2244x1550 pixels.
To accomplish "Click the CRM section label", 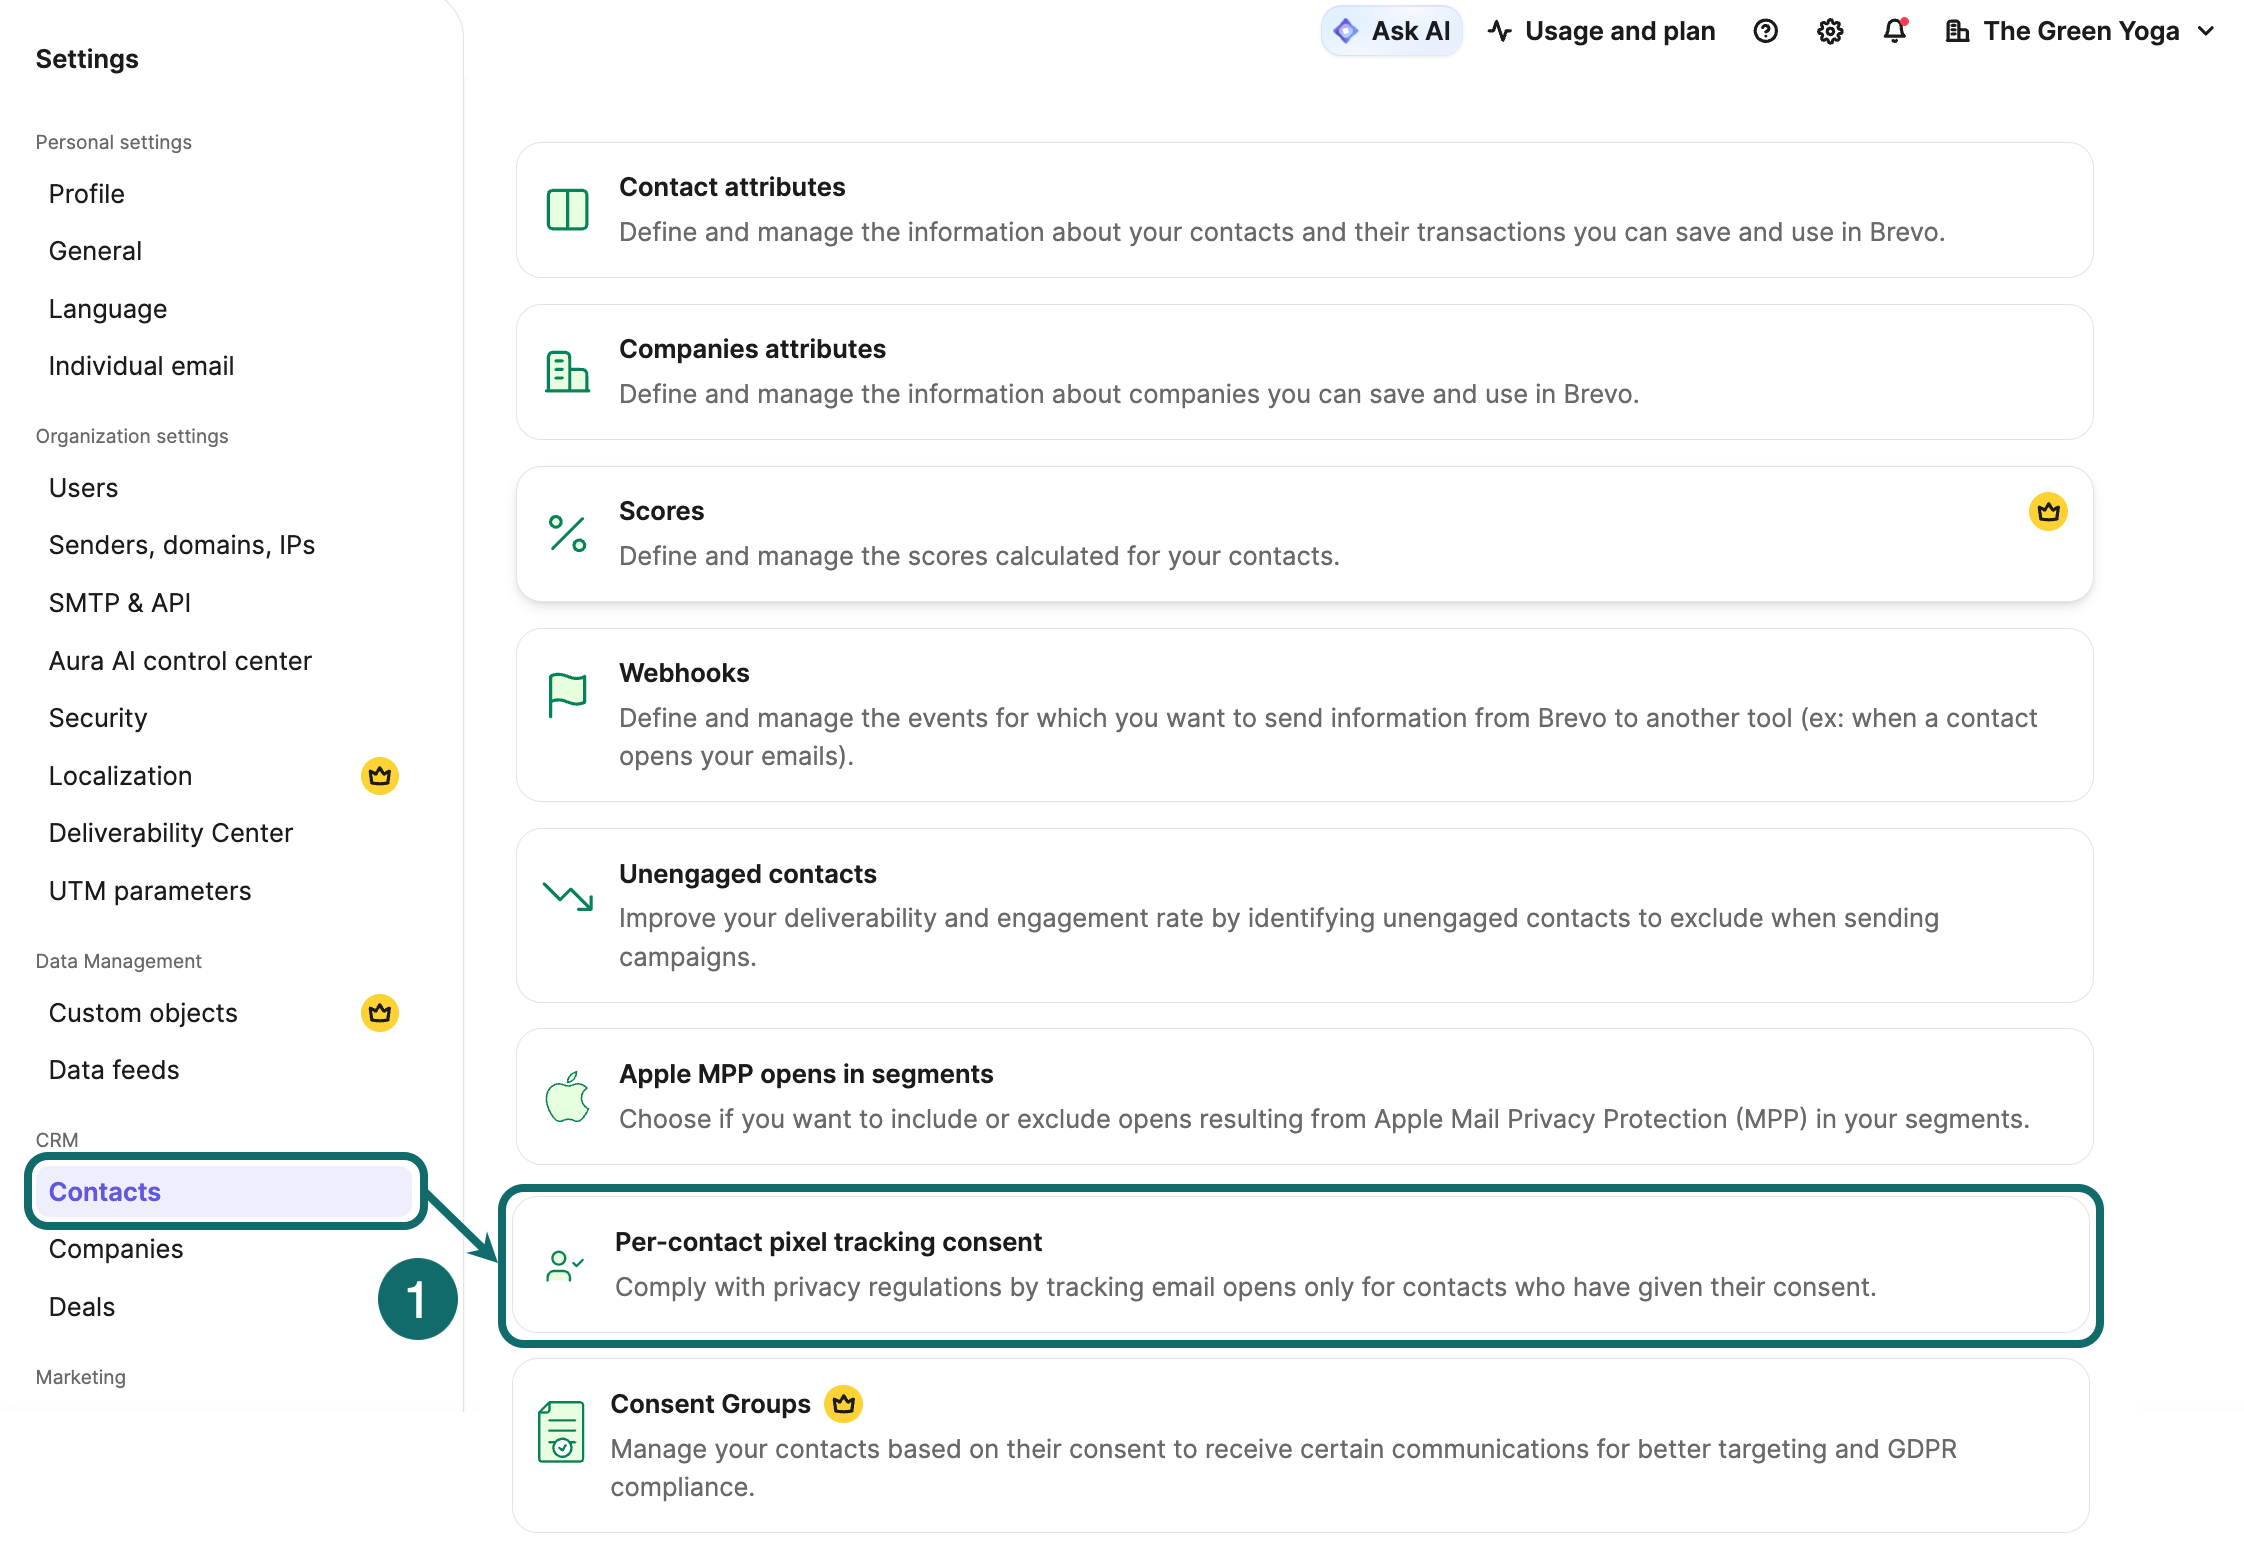I will (x=57, y=1140).
